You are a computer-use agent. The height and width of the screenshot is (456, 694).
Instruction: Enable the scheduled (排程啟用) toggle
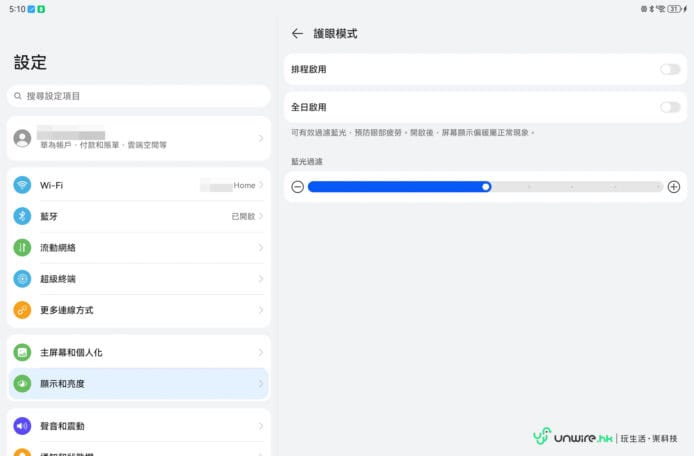pyautogui.click(x=669, y=69)
